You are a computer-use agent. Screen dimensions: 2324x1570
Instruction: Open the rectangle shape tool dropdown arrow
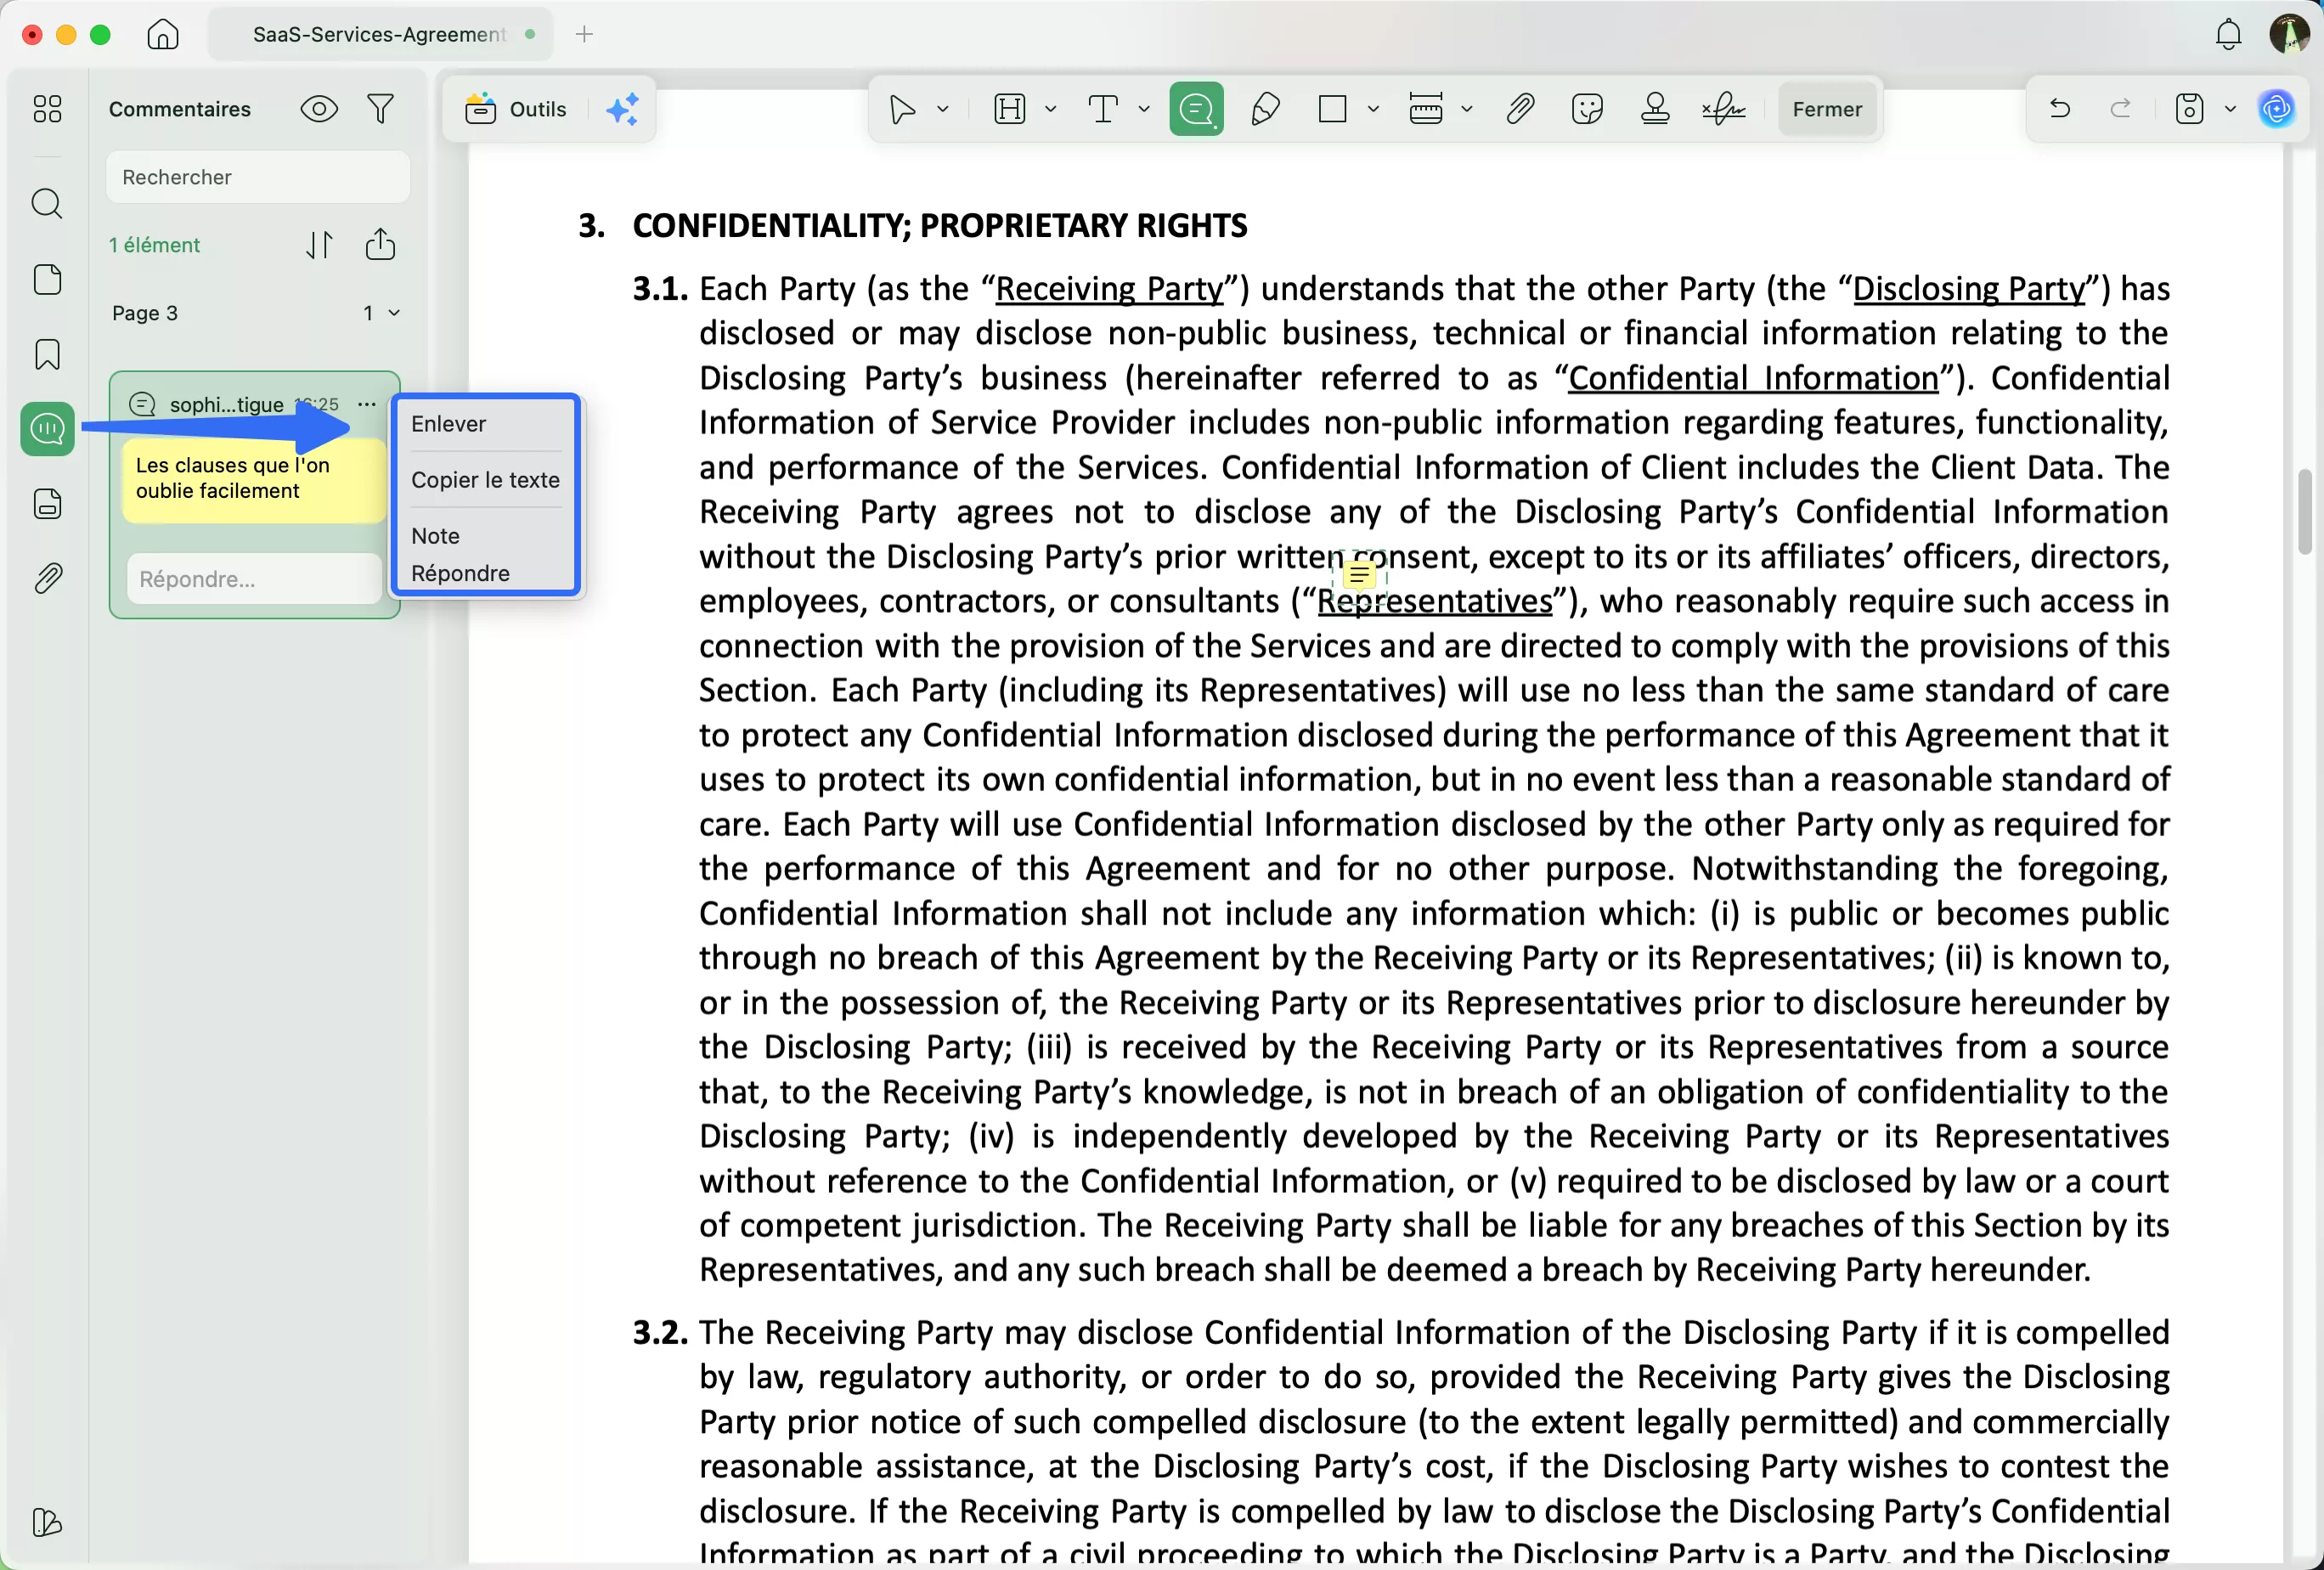[x=1373, y=108]
